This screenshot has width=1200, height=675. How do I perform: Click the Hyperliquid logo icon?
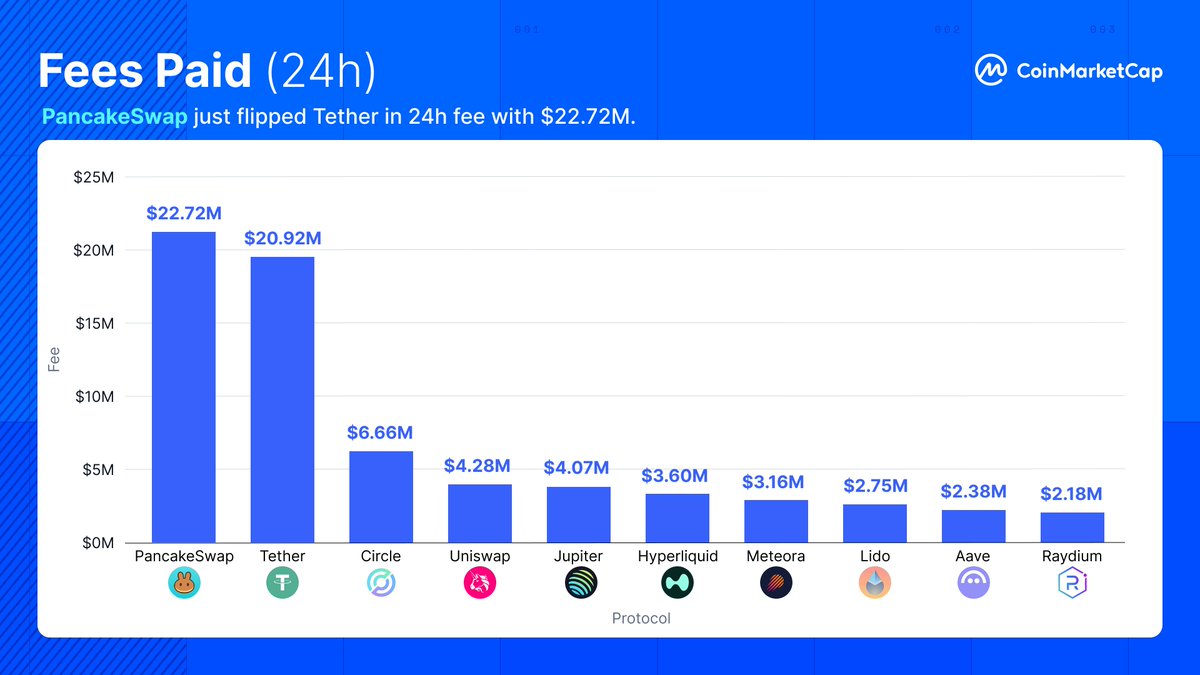coord(677,583)
